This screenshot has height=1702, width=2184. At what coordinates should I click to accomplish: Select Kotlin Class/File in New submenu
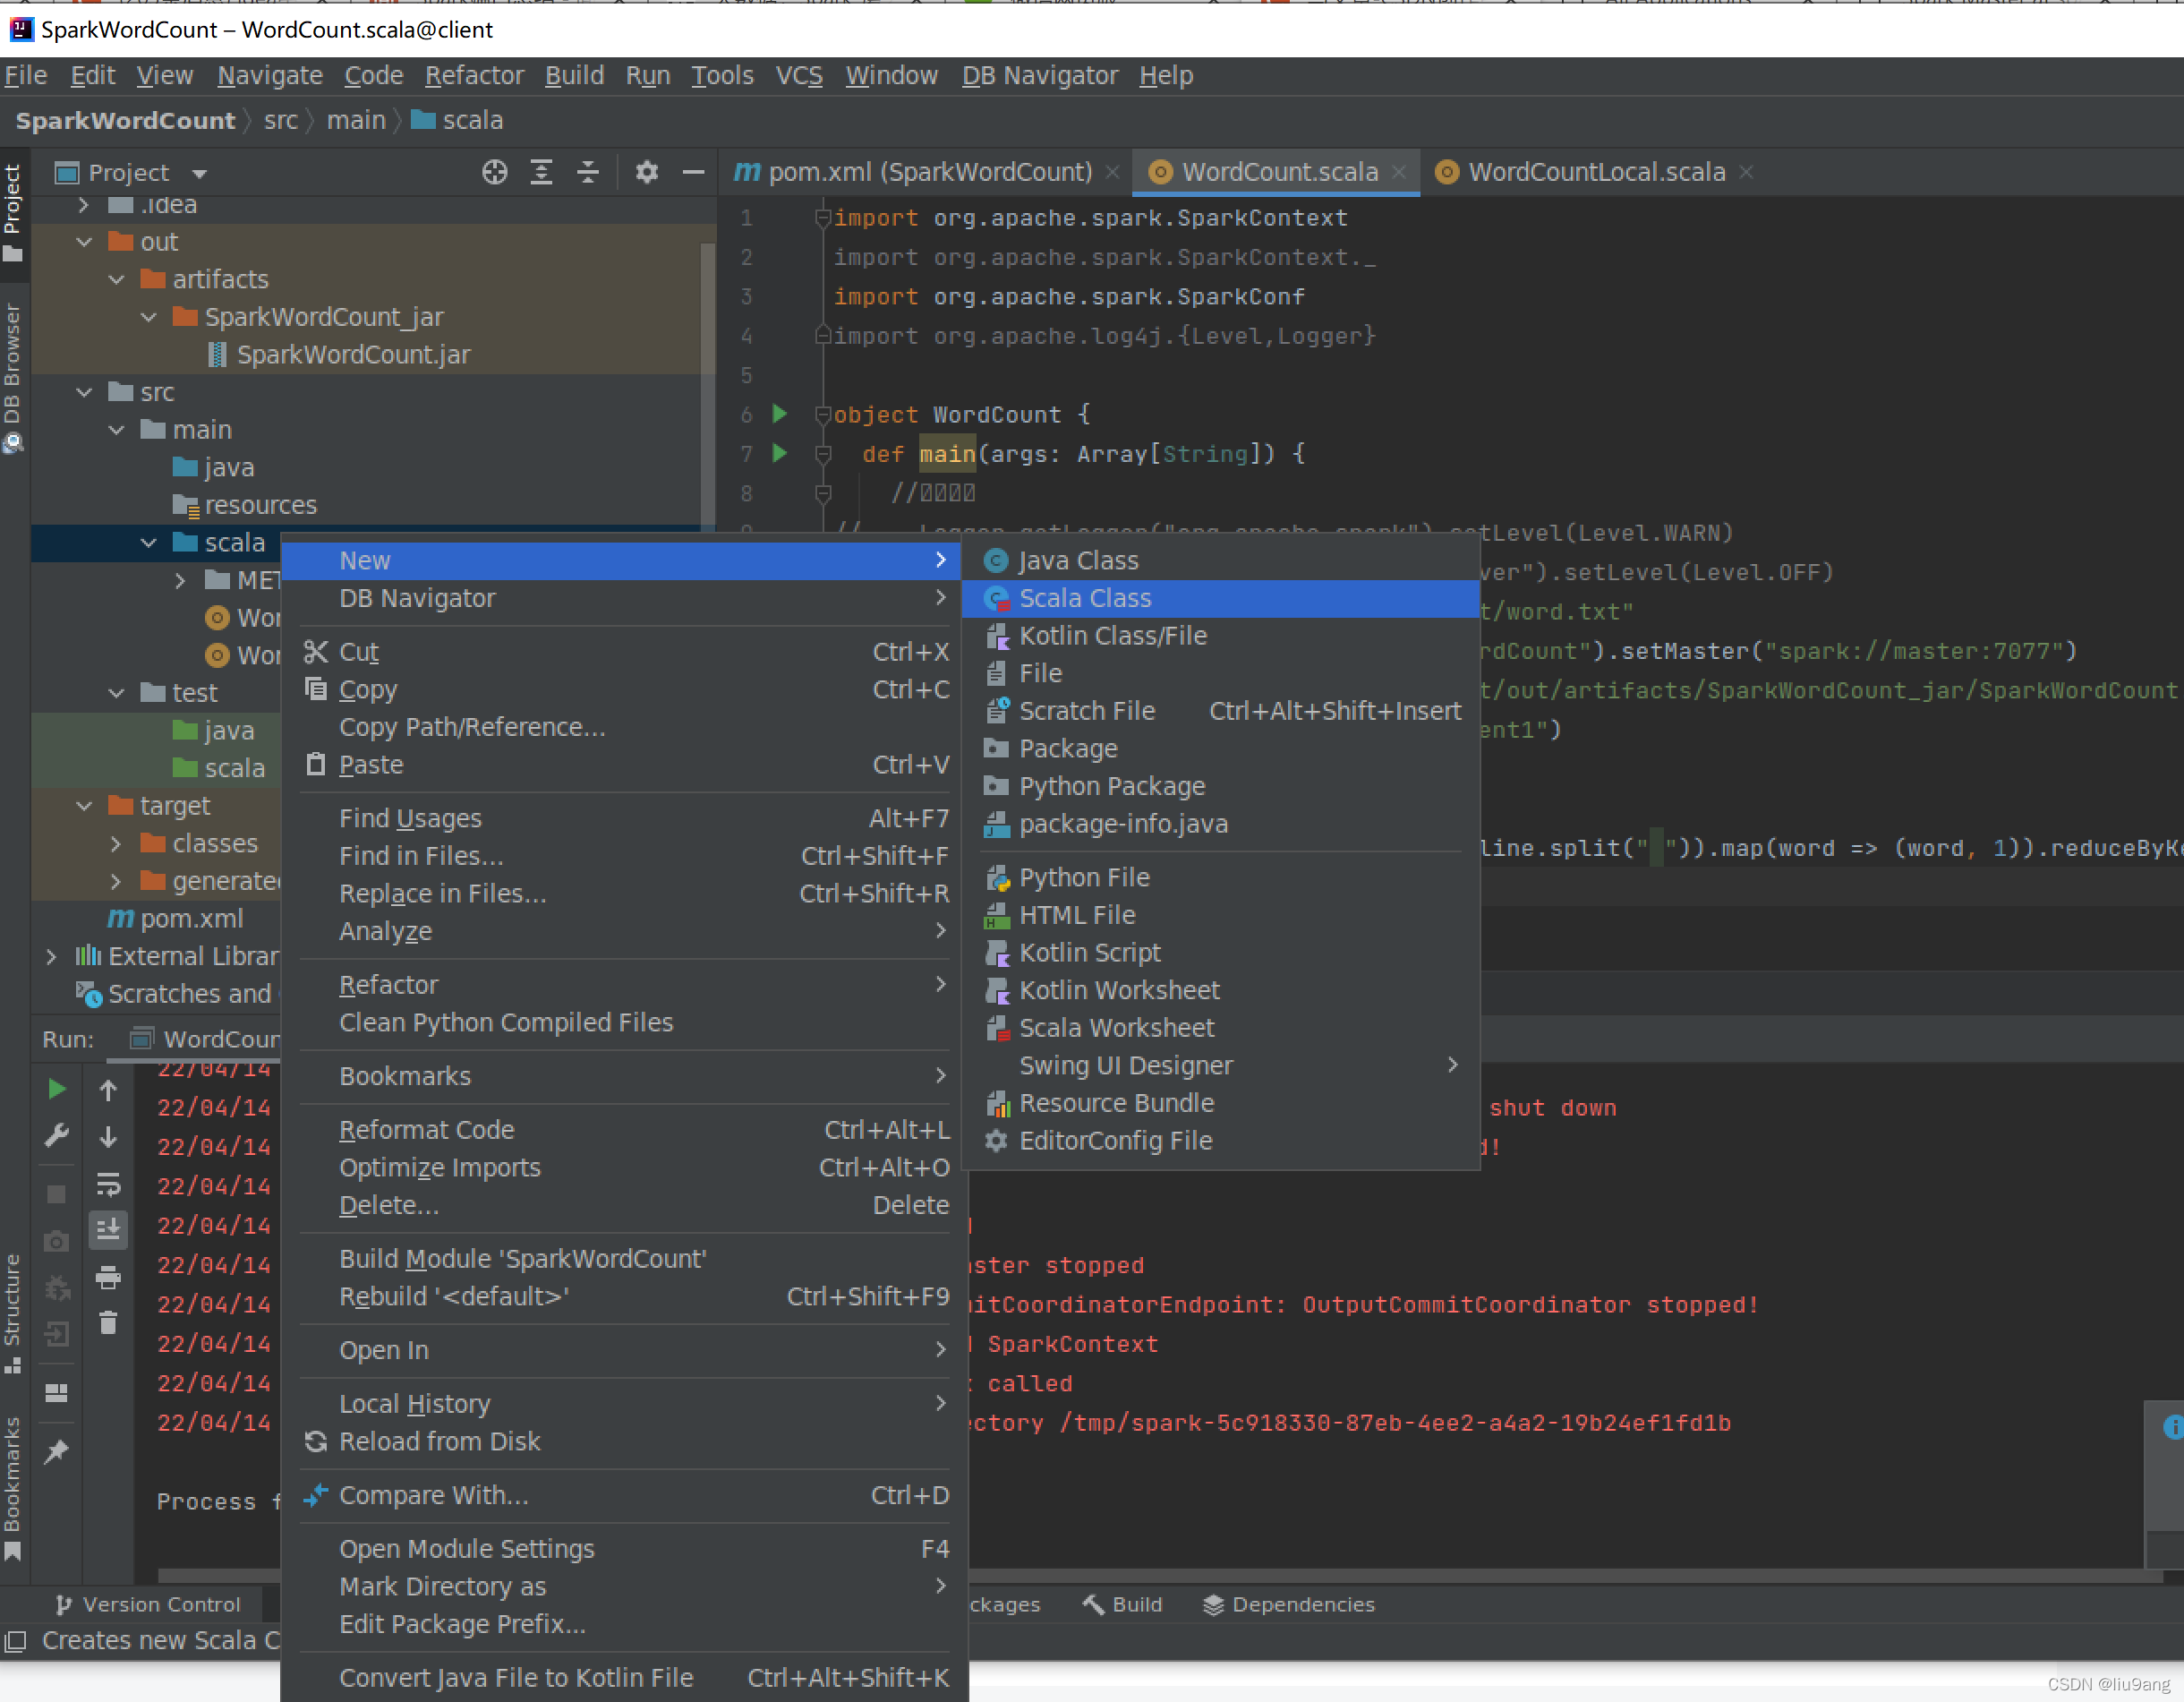[x=1220, y=636]
